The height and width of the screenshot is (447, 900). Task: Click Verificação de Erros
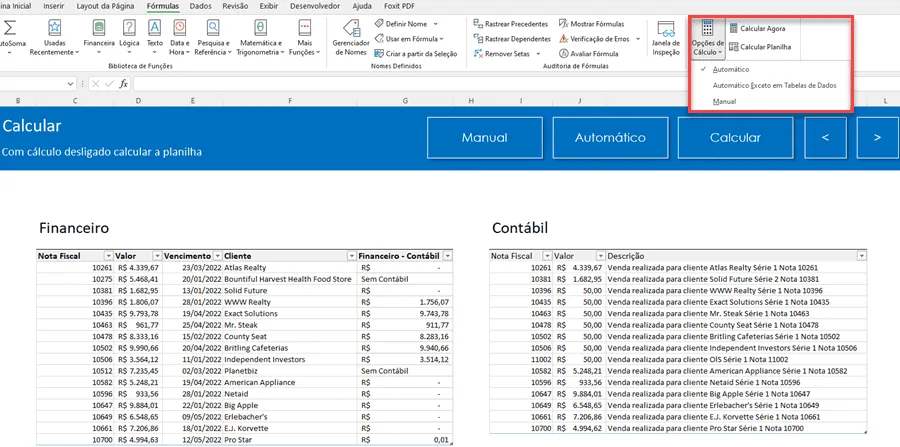[x=599, y=38]
